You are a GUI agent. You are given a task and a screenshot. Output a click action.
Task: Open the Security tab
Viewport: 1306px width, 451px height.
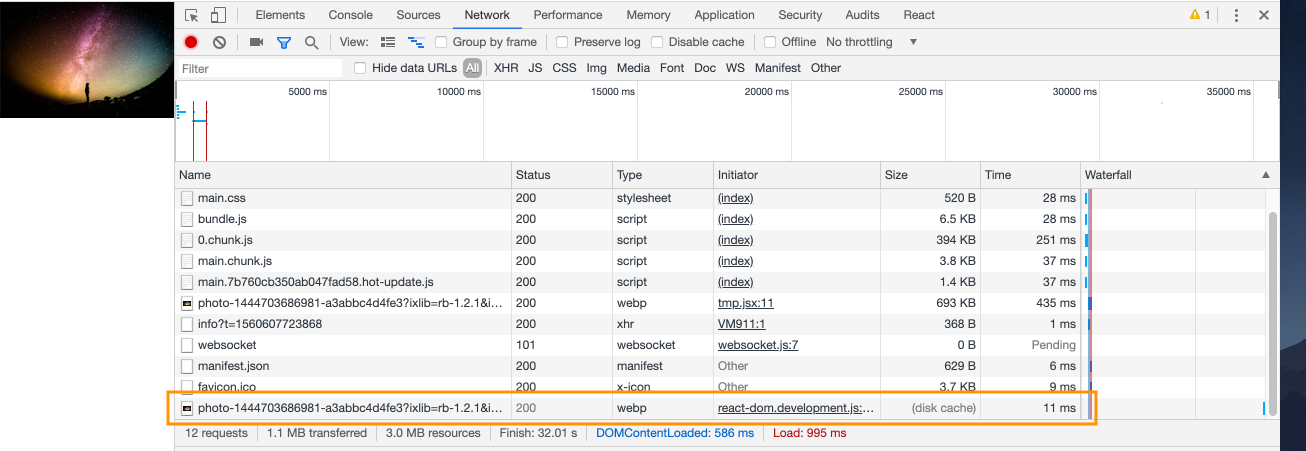pos(800,15)
